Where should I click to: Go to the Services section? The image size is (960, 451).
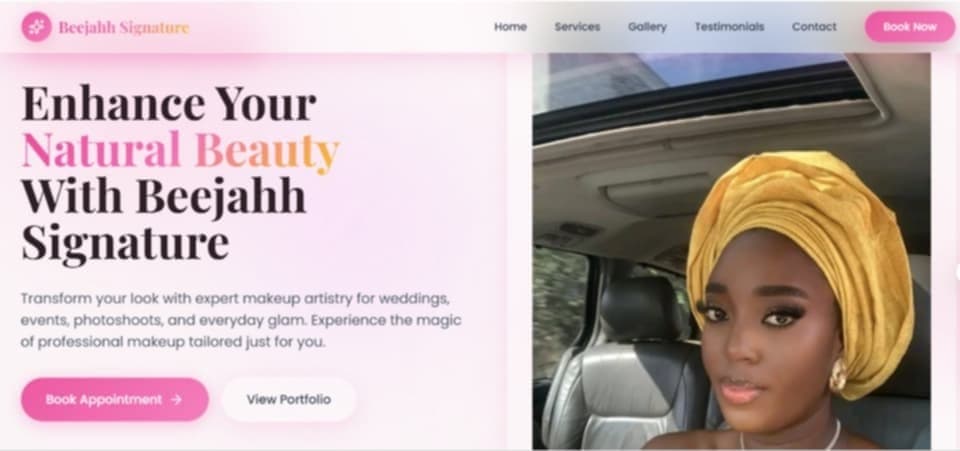click(x=577, y=27)
